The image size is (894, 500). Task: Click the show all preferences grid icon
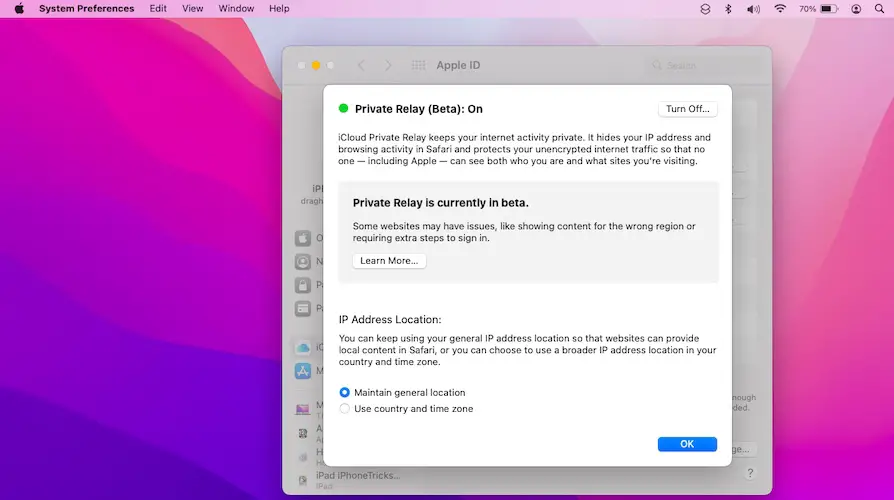pos(419,66)
